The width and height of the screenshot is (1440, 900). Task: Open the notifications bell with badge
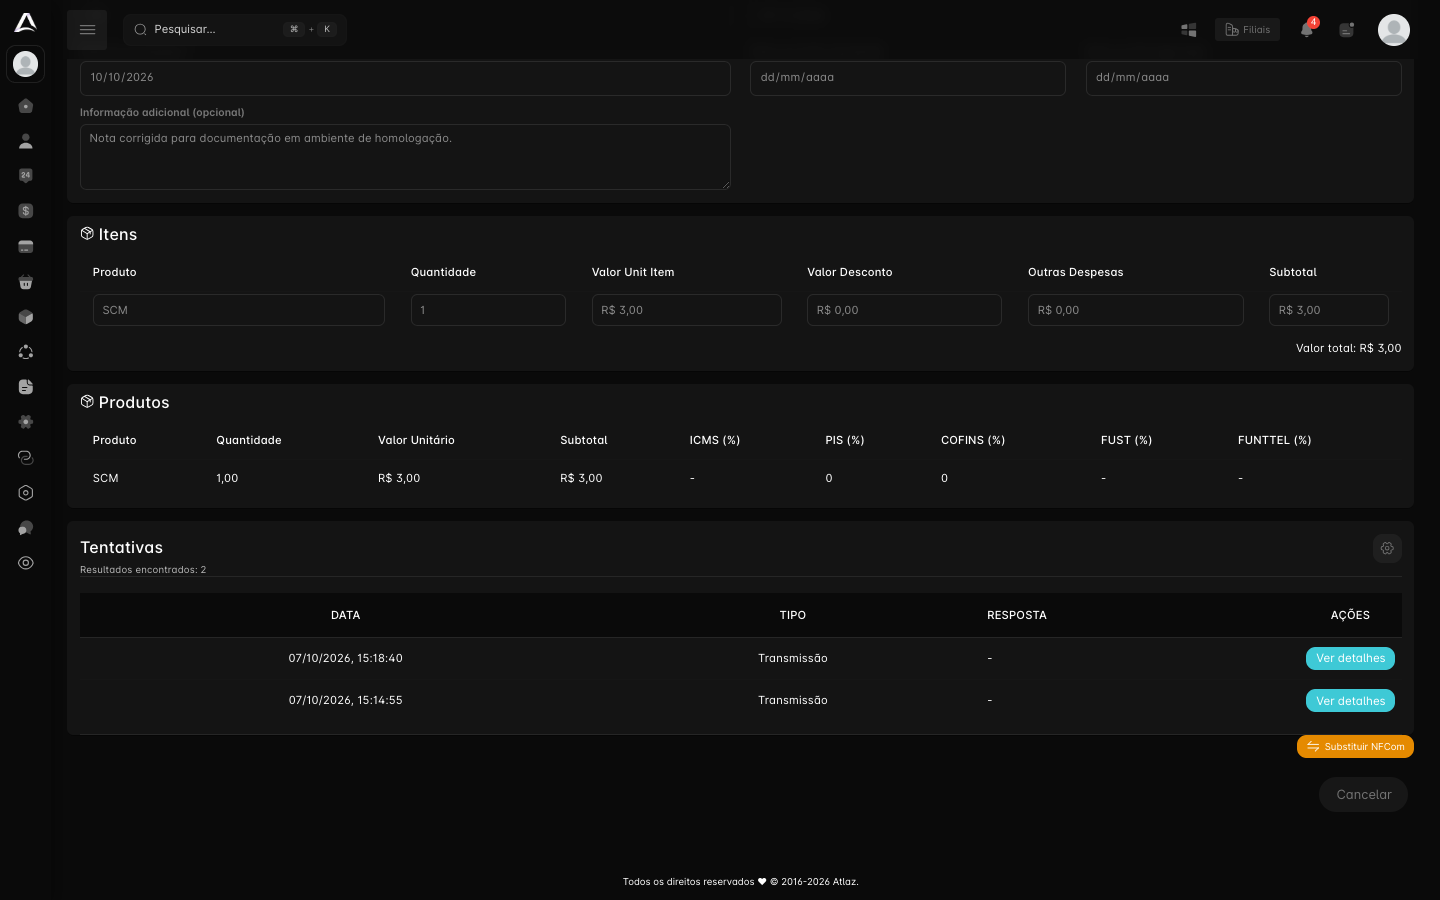coord(1307,29)
